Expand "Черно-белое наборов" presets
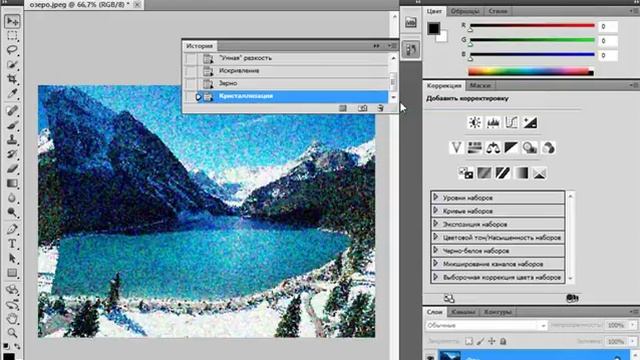640x360 pixels. tap(436, 250)
